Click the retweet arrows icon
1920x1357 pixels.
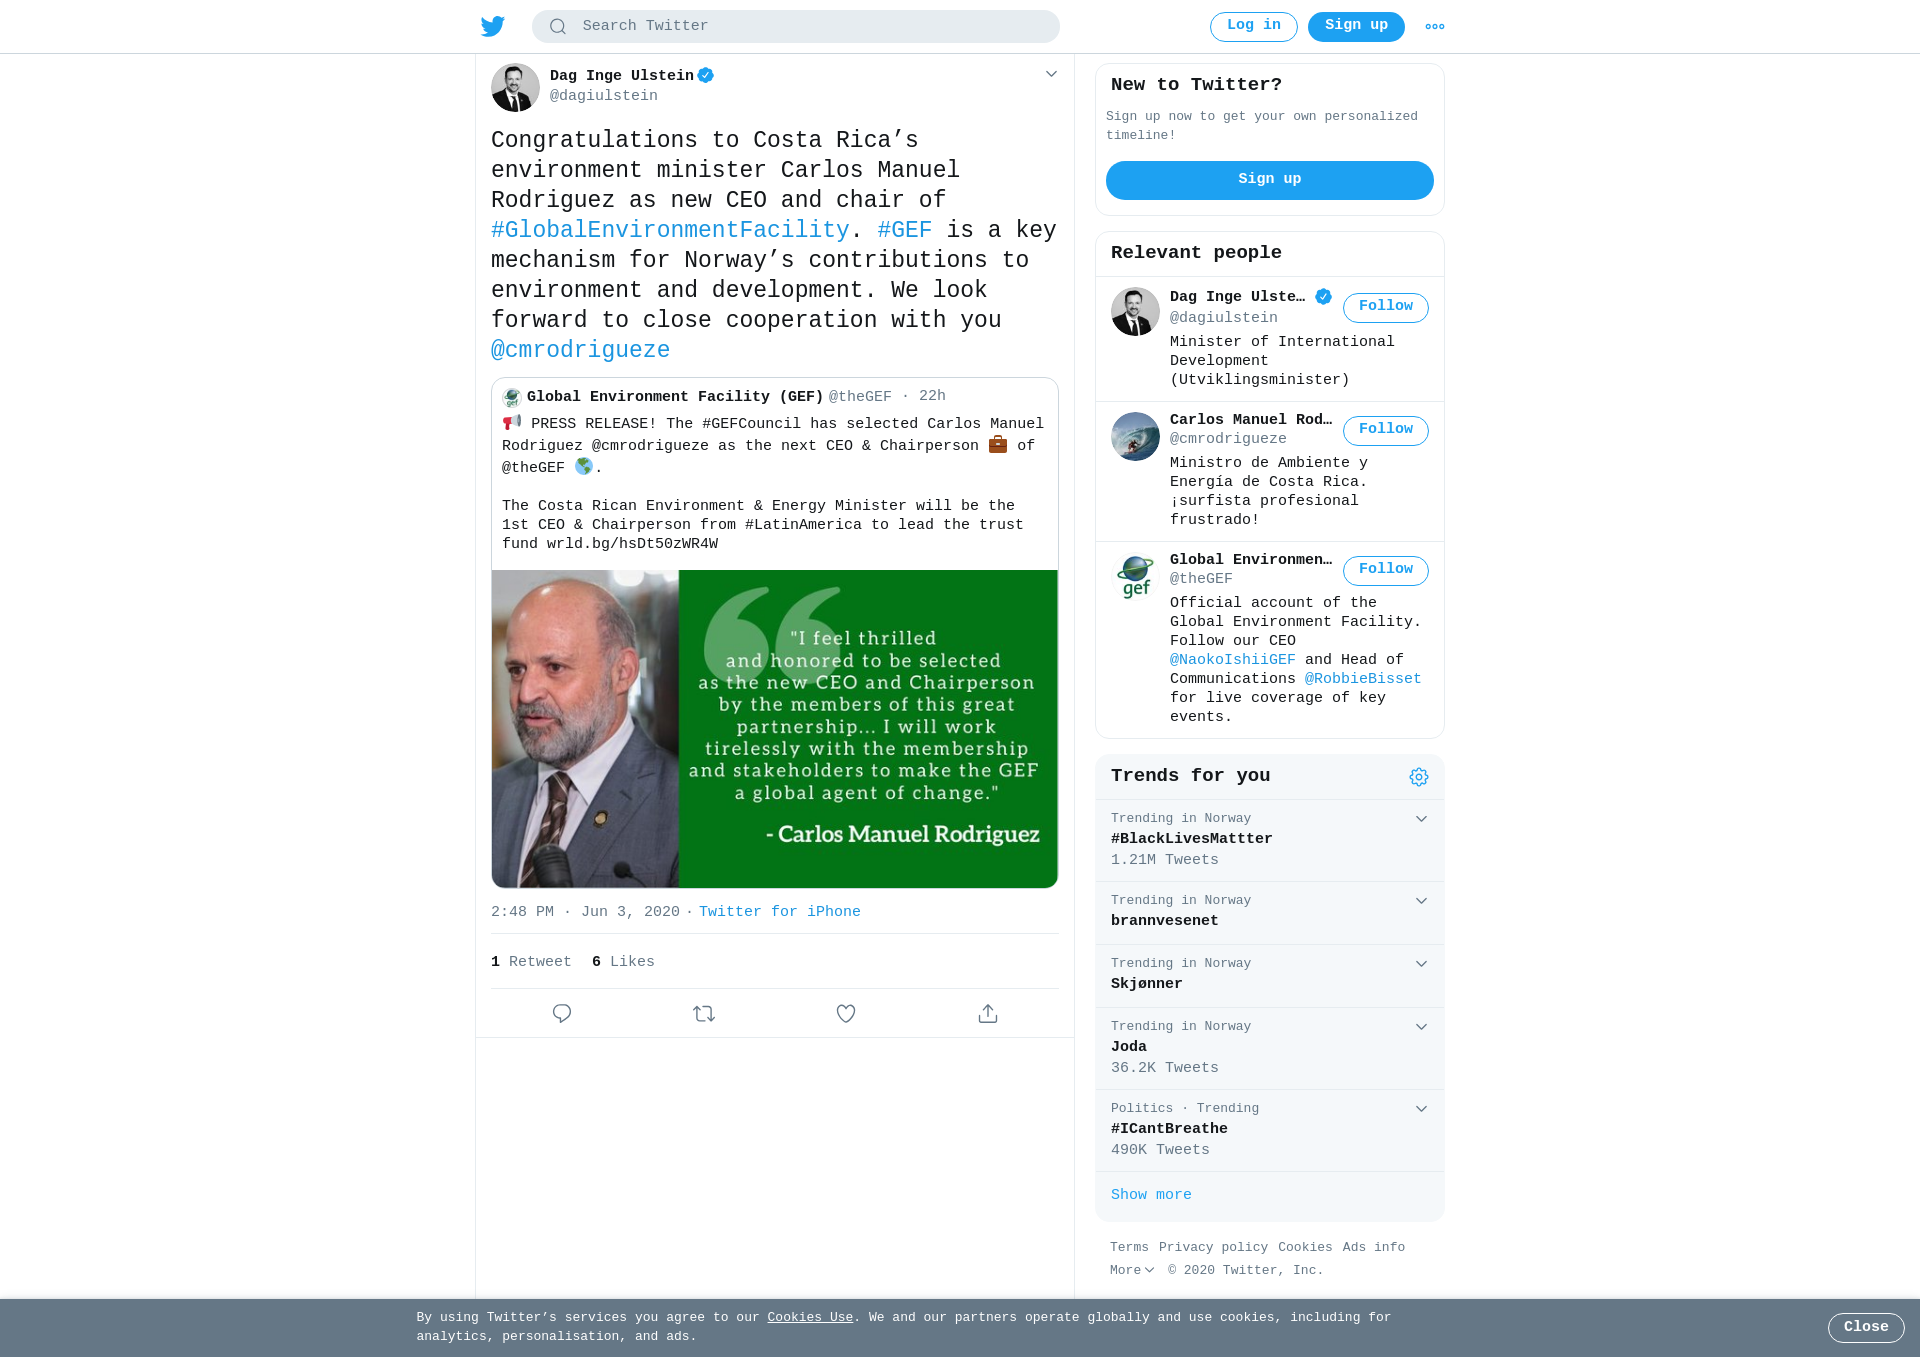click(704, 1013)
